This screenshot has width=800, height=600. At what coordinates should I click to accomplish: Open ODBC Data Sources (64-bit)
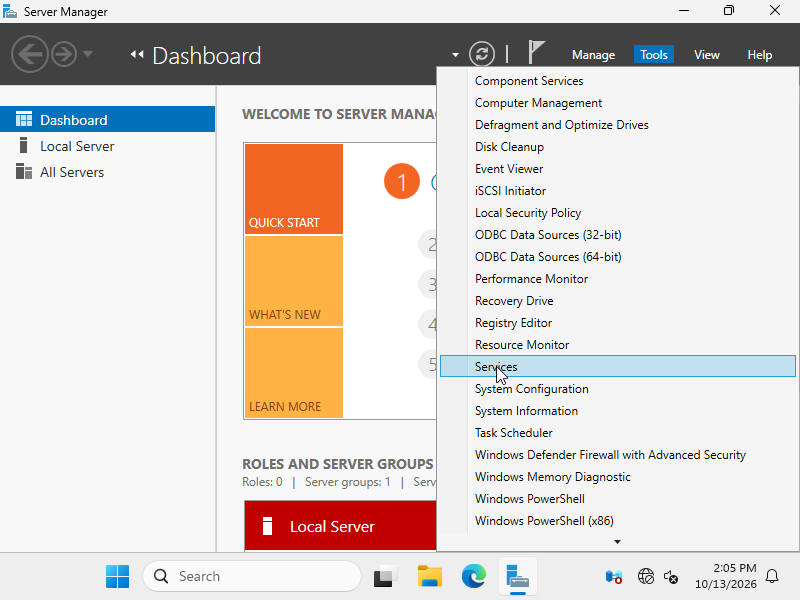point(617,256)
